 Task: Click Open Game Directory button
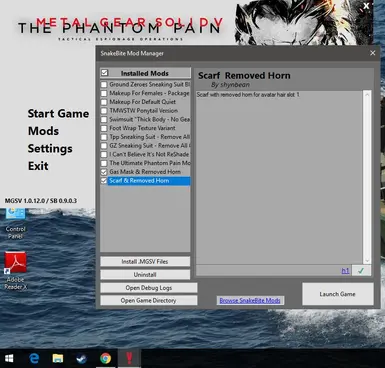[149, 300]
